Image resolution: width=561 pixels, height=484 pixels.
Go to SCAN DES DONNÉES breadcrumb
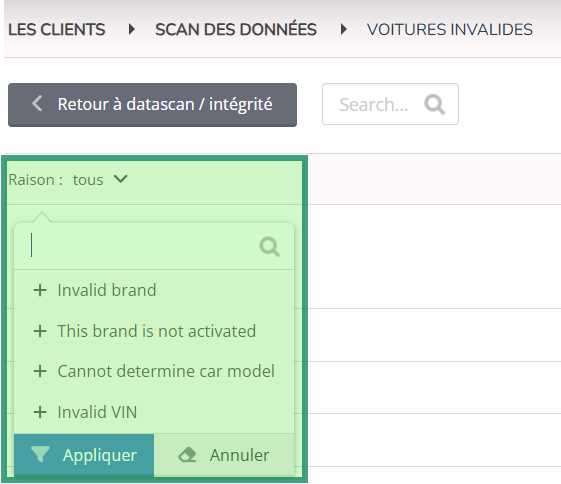(x=236, y=29)
